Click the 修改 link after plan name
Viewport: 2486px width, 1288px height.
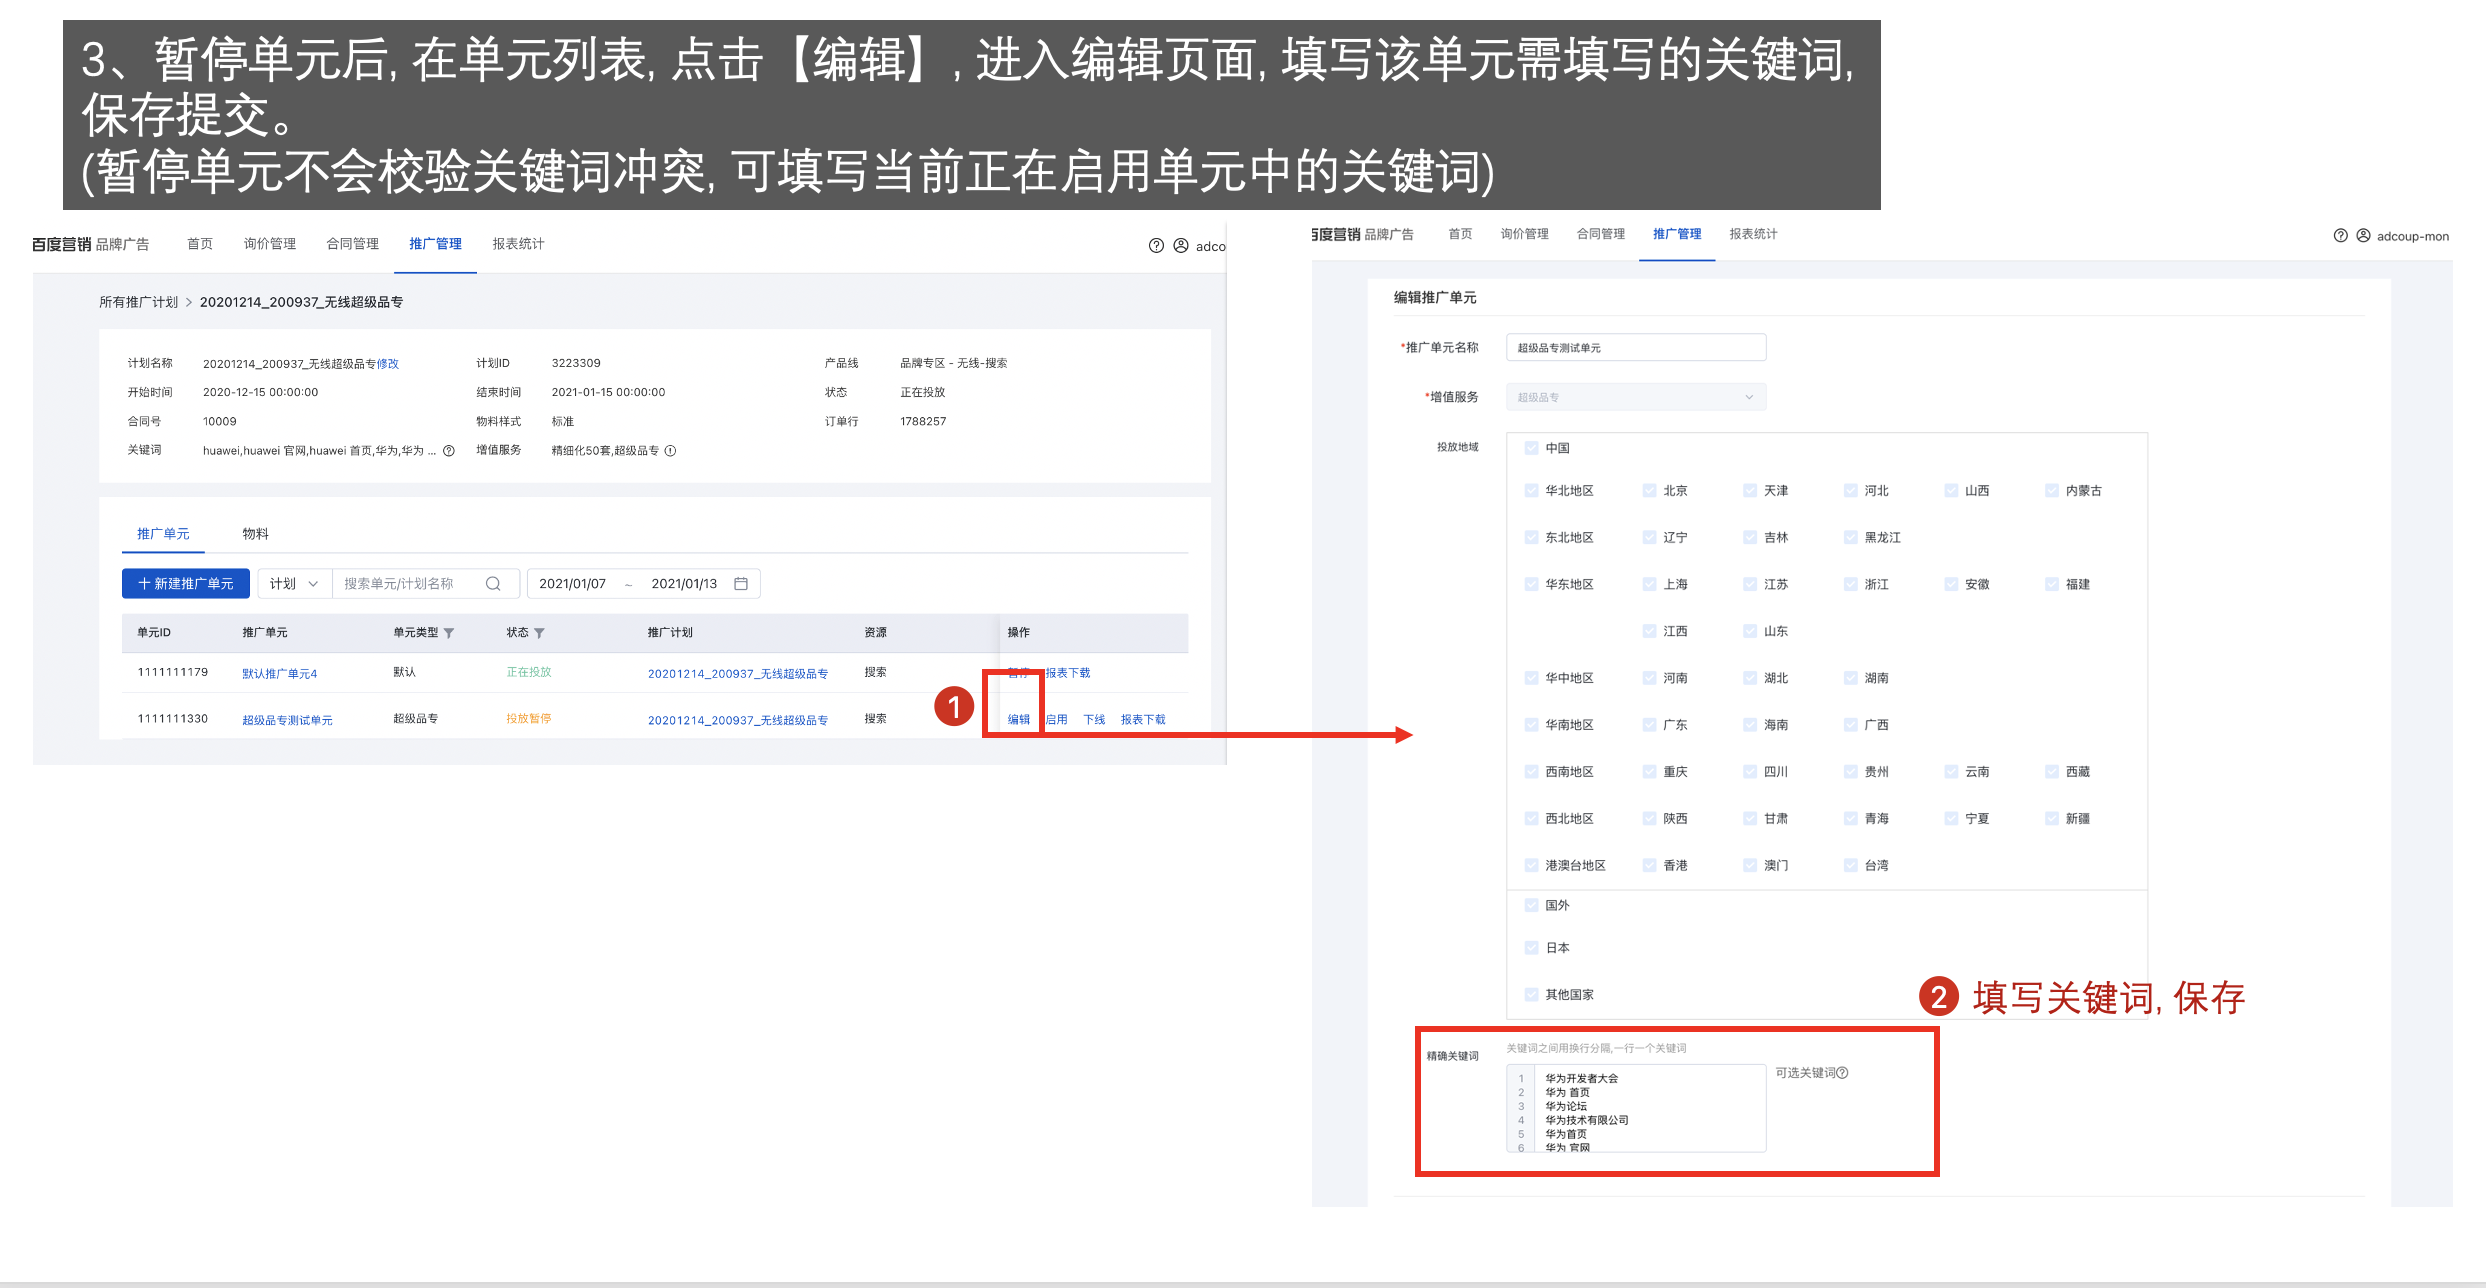388,364
